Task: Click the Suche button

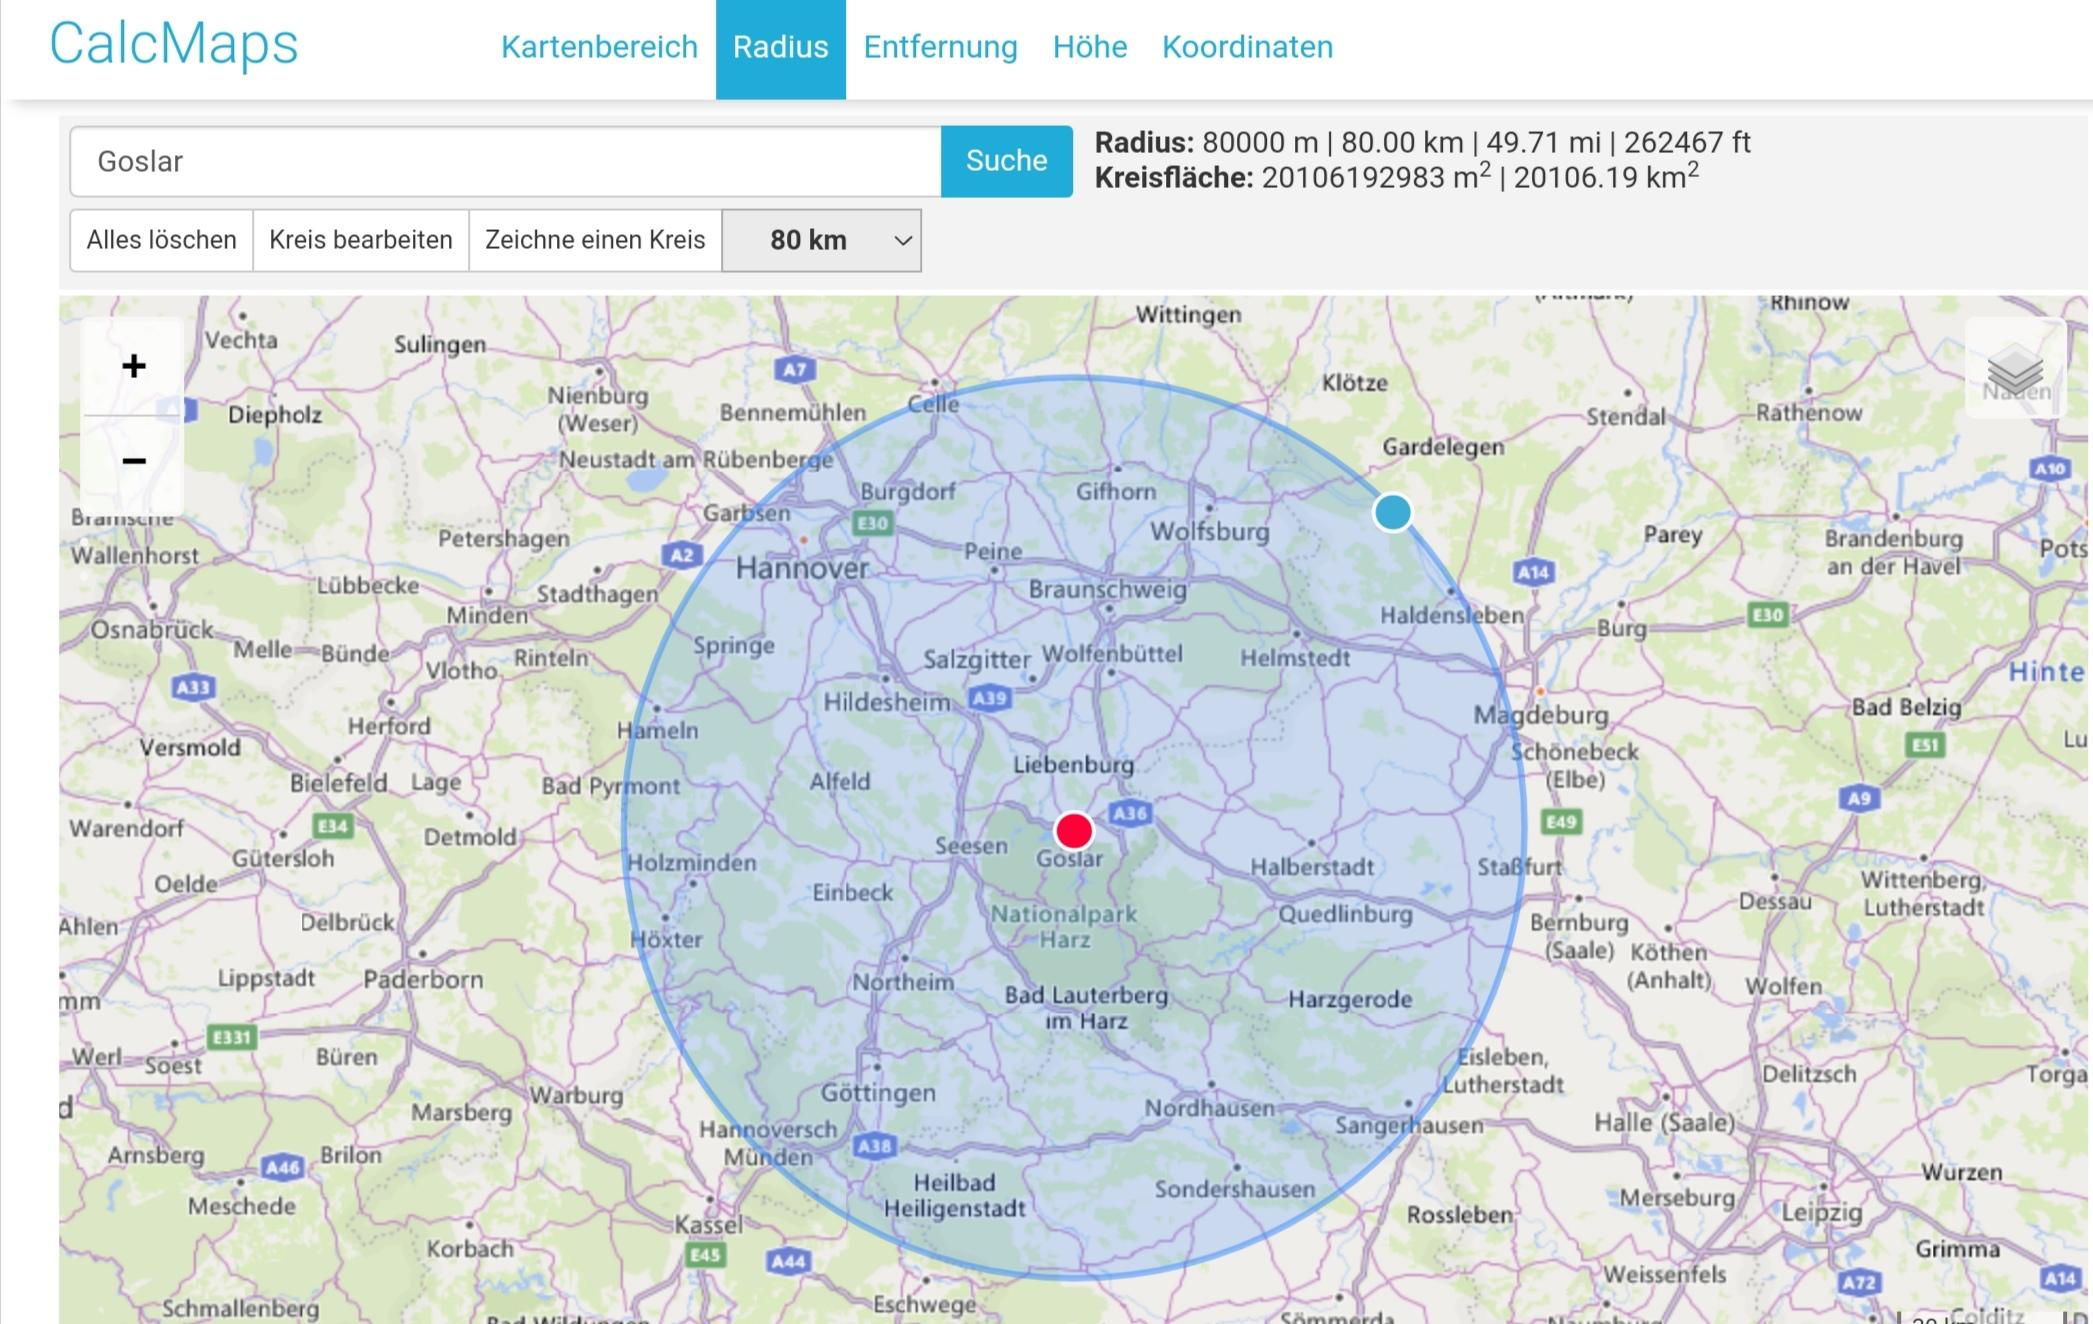Action: [x=1007, y=161]
